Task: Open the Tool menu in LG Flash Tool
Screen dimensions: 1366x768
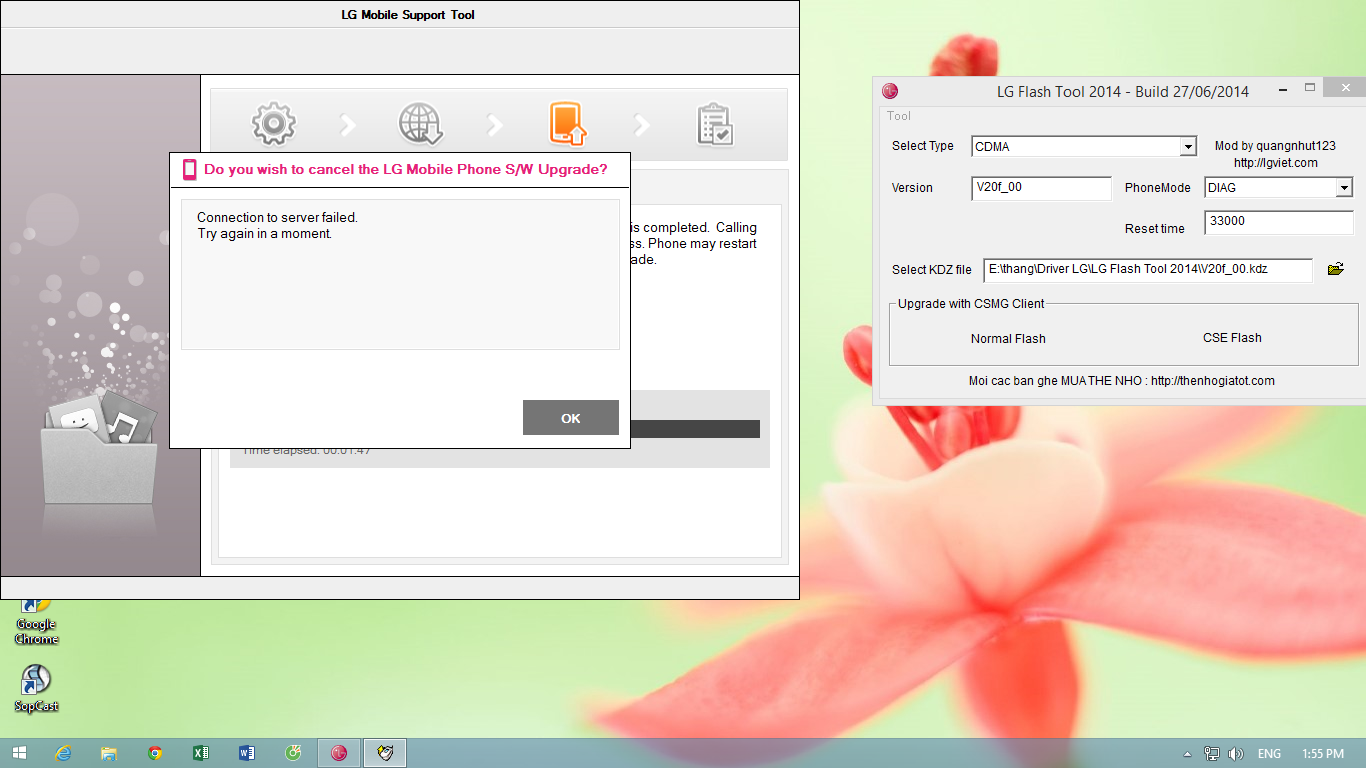Action: (899, 116)
